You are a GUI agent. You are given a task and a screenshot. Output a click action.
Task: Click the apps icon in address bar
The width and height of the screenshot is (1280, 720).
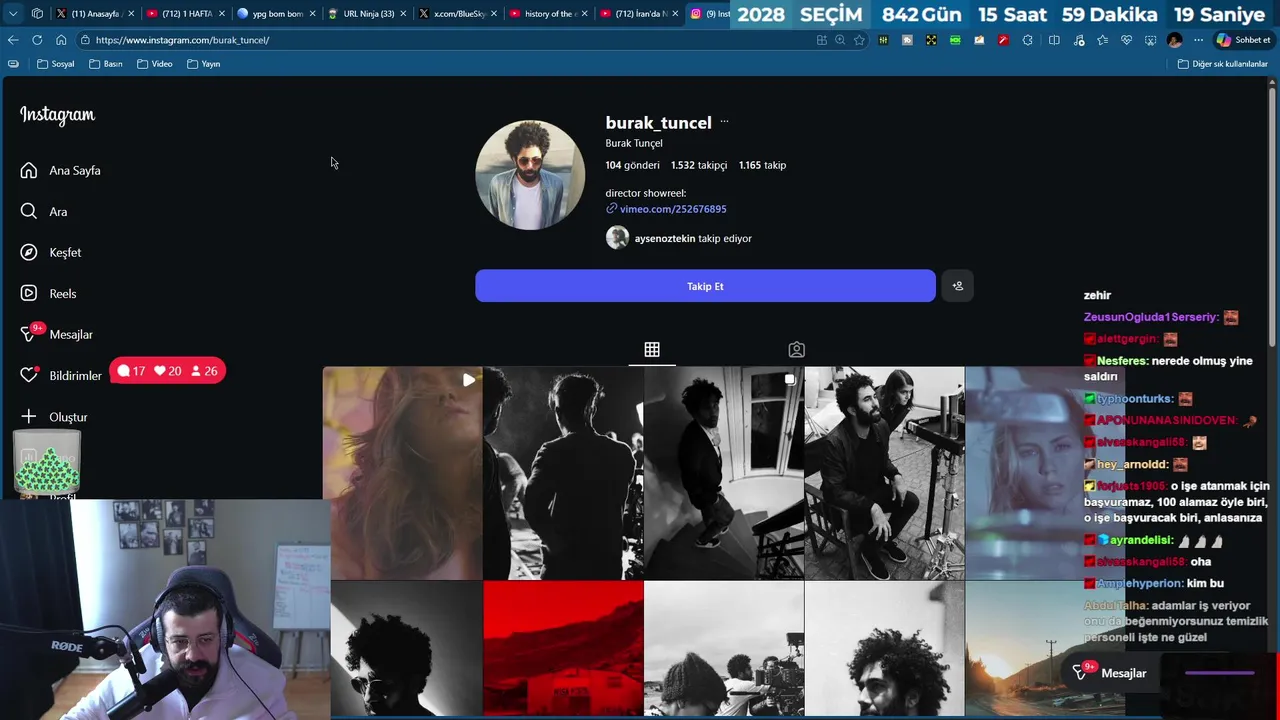pyautogui.click(x=821, y=40)
